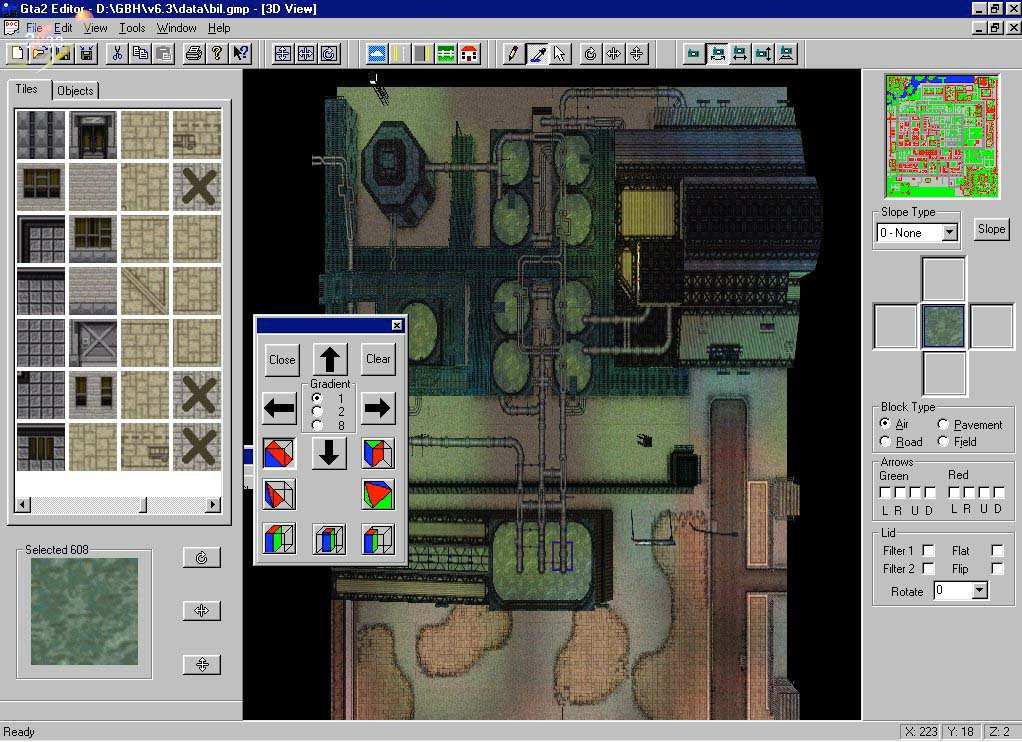Enable the Lid Flat checkbox
Screen dimensions: 1022x742
tap(997, 550)
